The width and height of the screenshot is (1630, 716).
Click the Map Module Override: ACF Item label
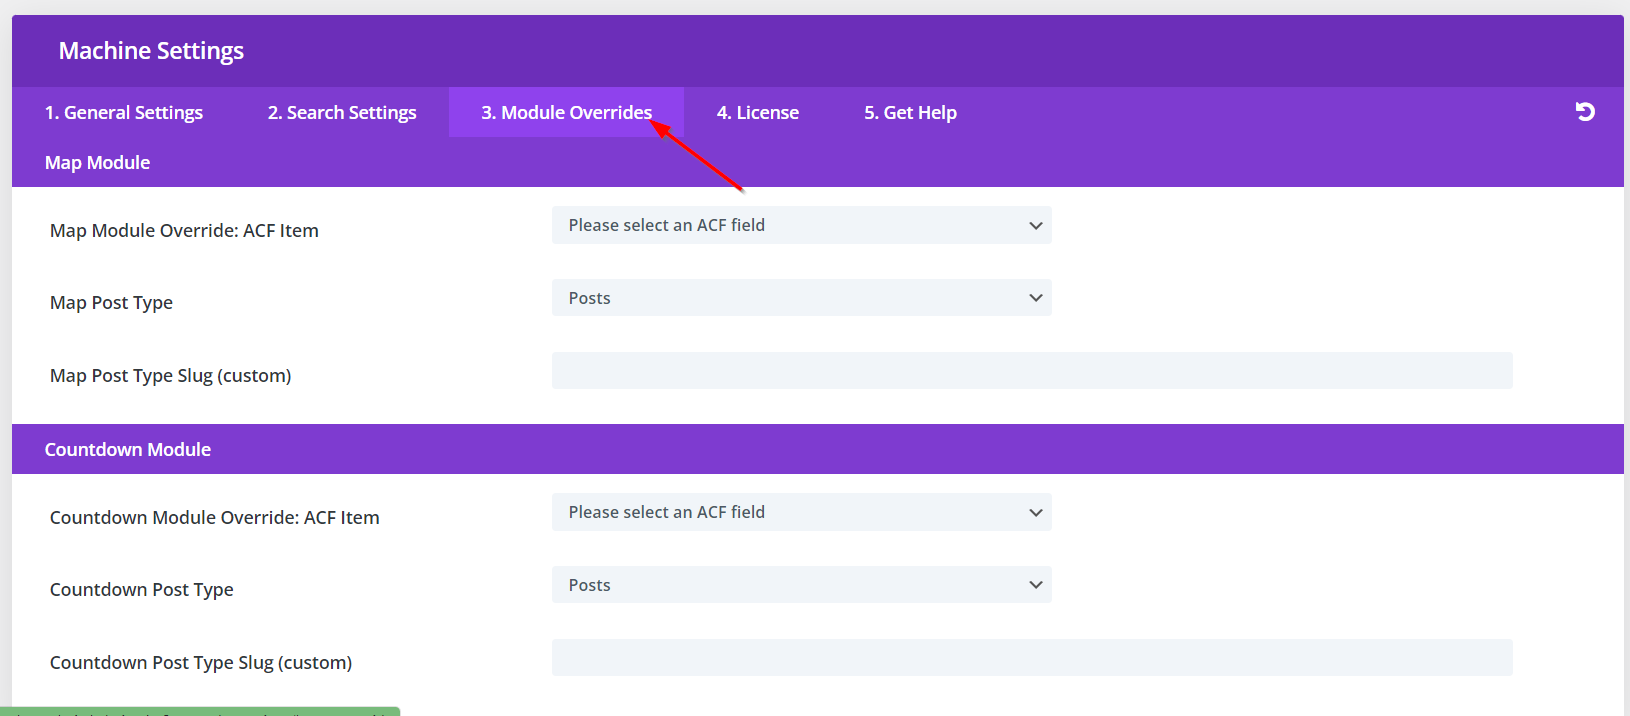(x=184, y=231)
